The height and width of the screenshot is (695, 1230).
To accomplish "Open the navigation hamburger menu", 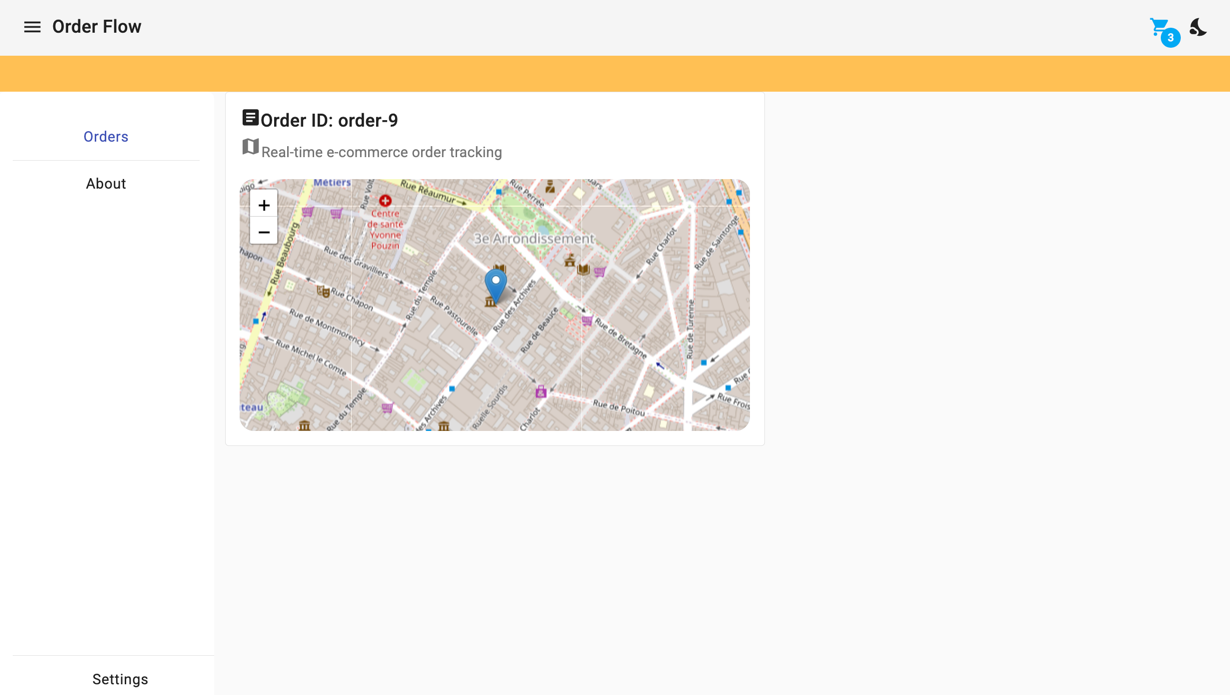I will (x=33, y=26).
